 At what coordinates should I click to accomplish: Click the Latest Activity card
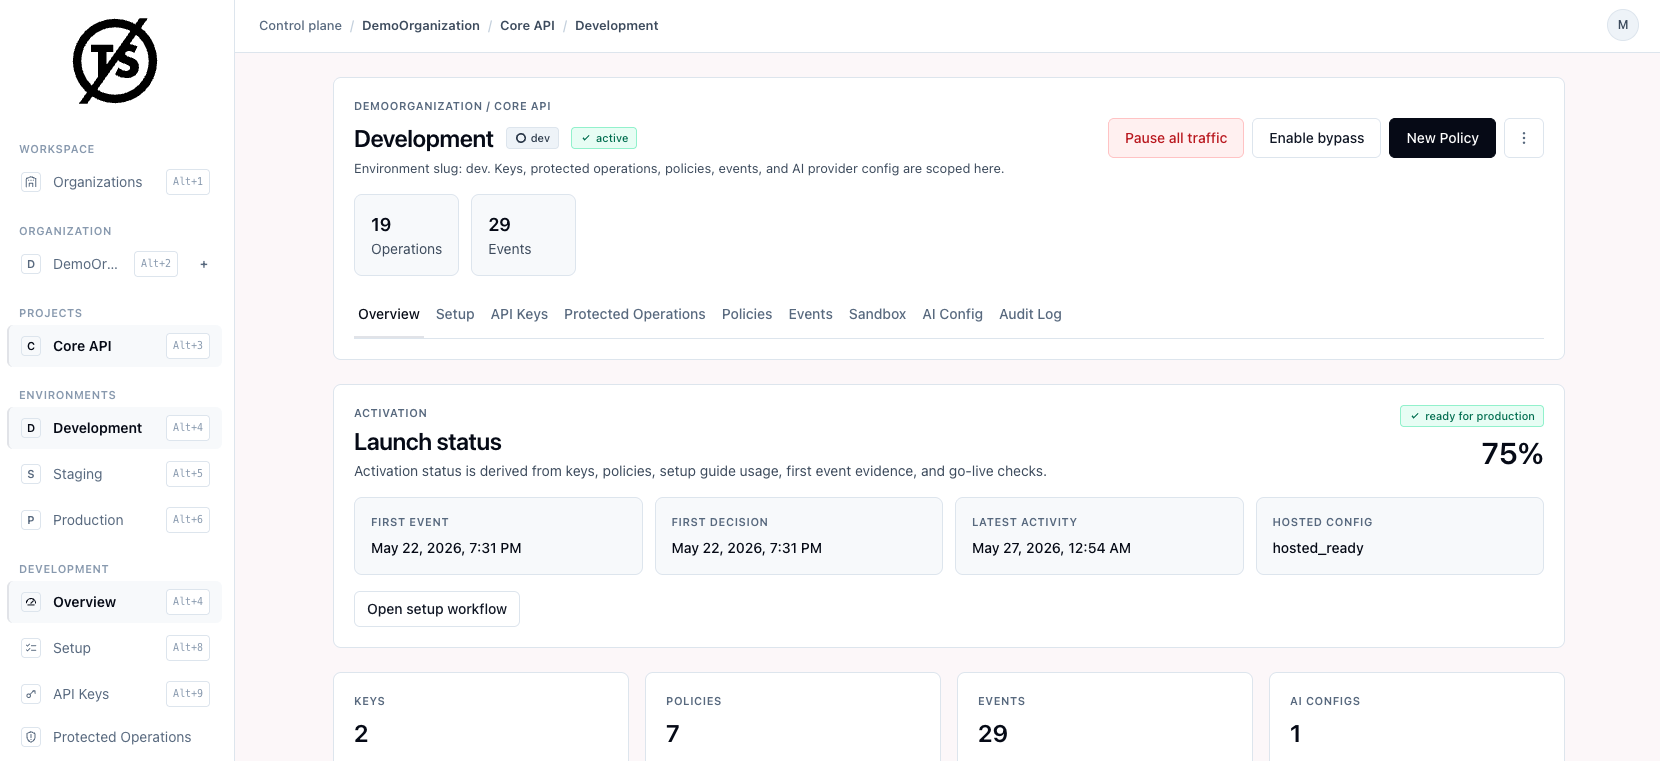tap(1099, 536)
